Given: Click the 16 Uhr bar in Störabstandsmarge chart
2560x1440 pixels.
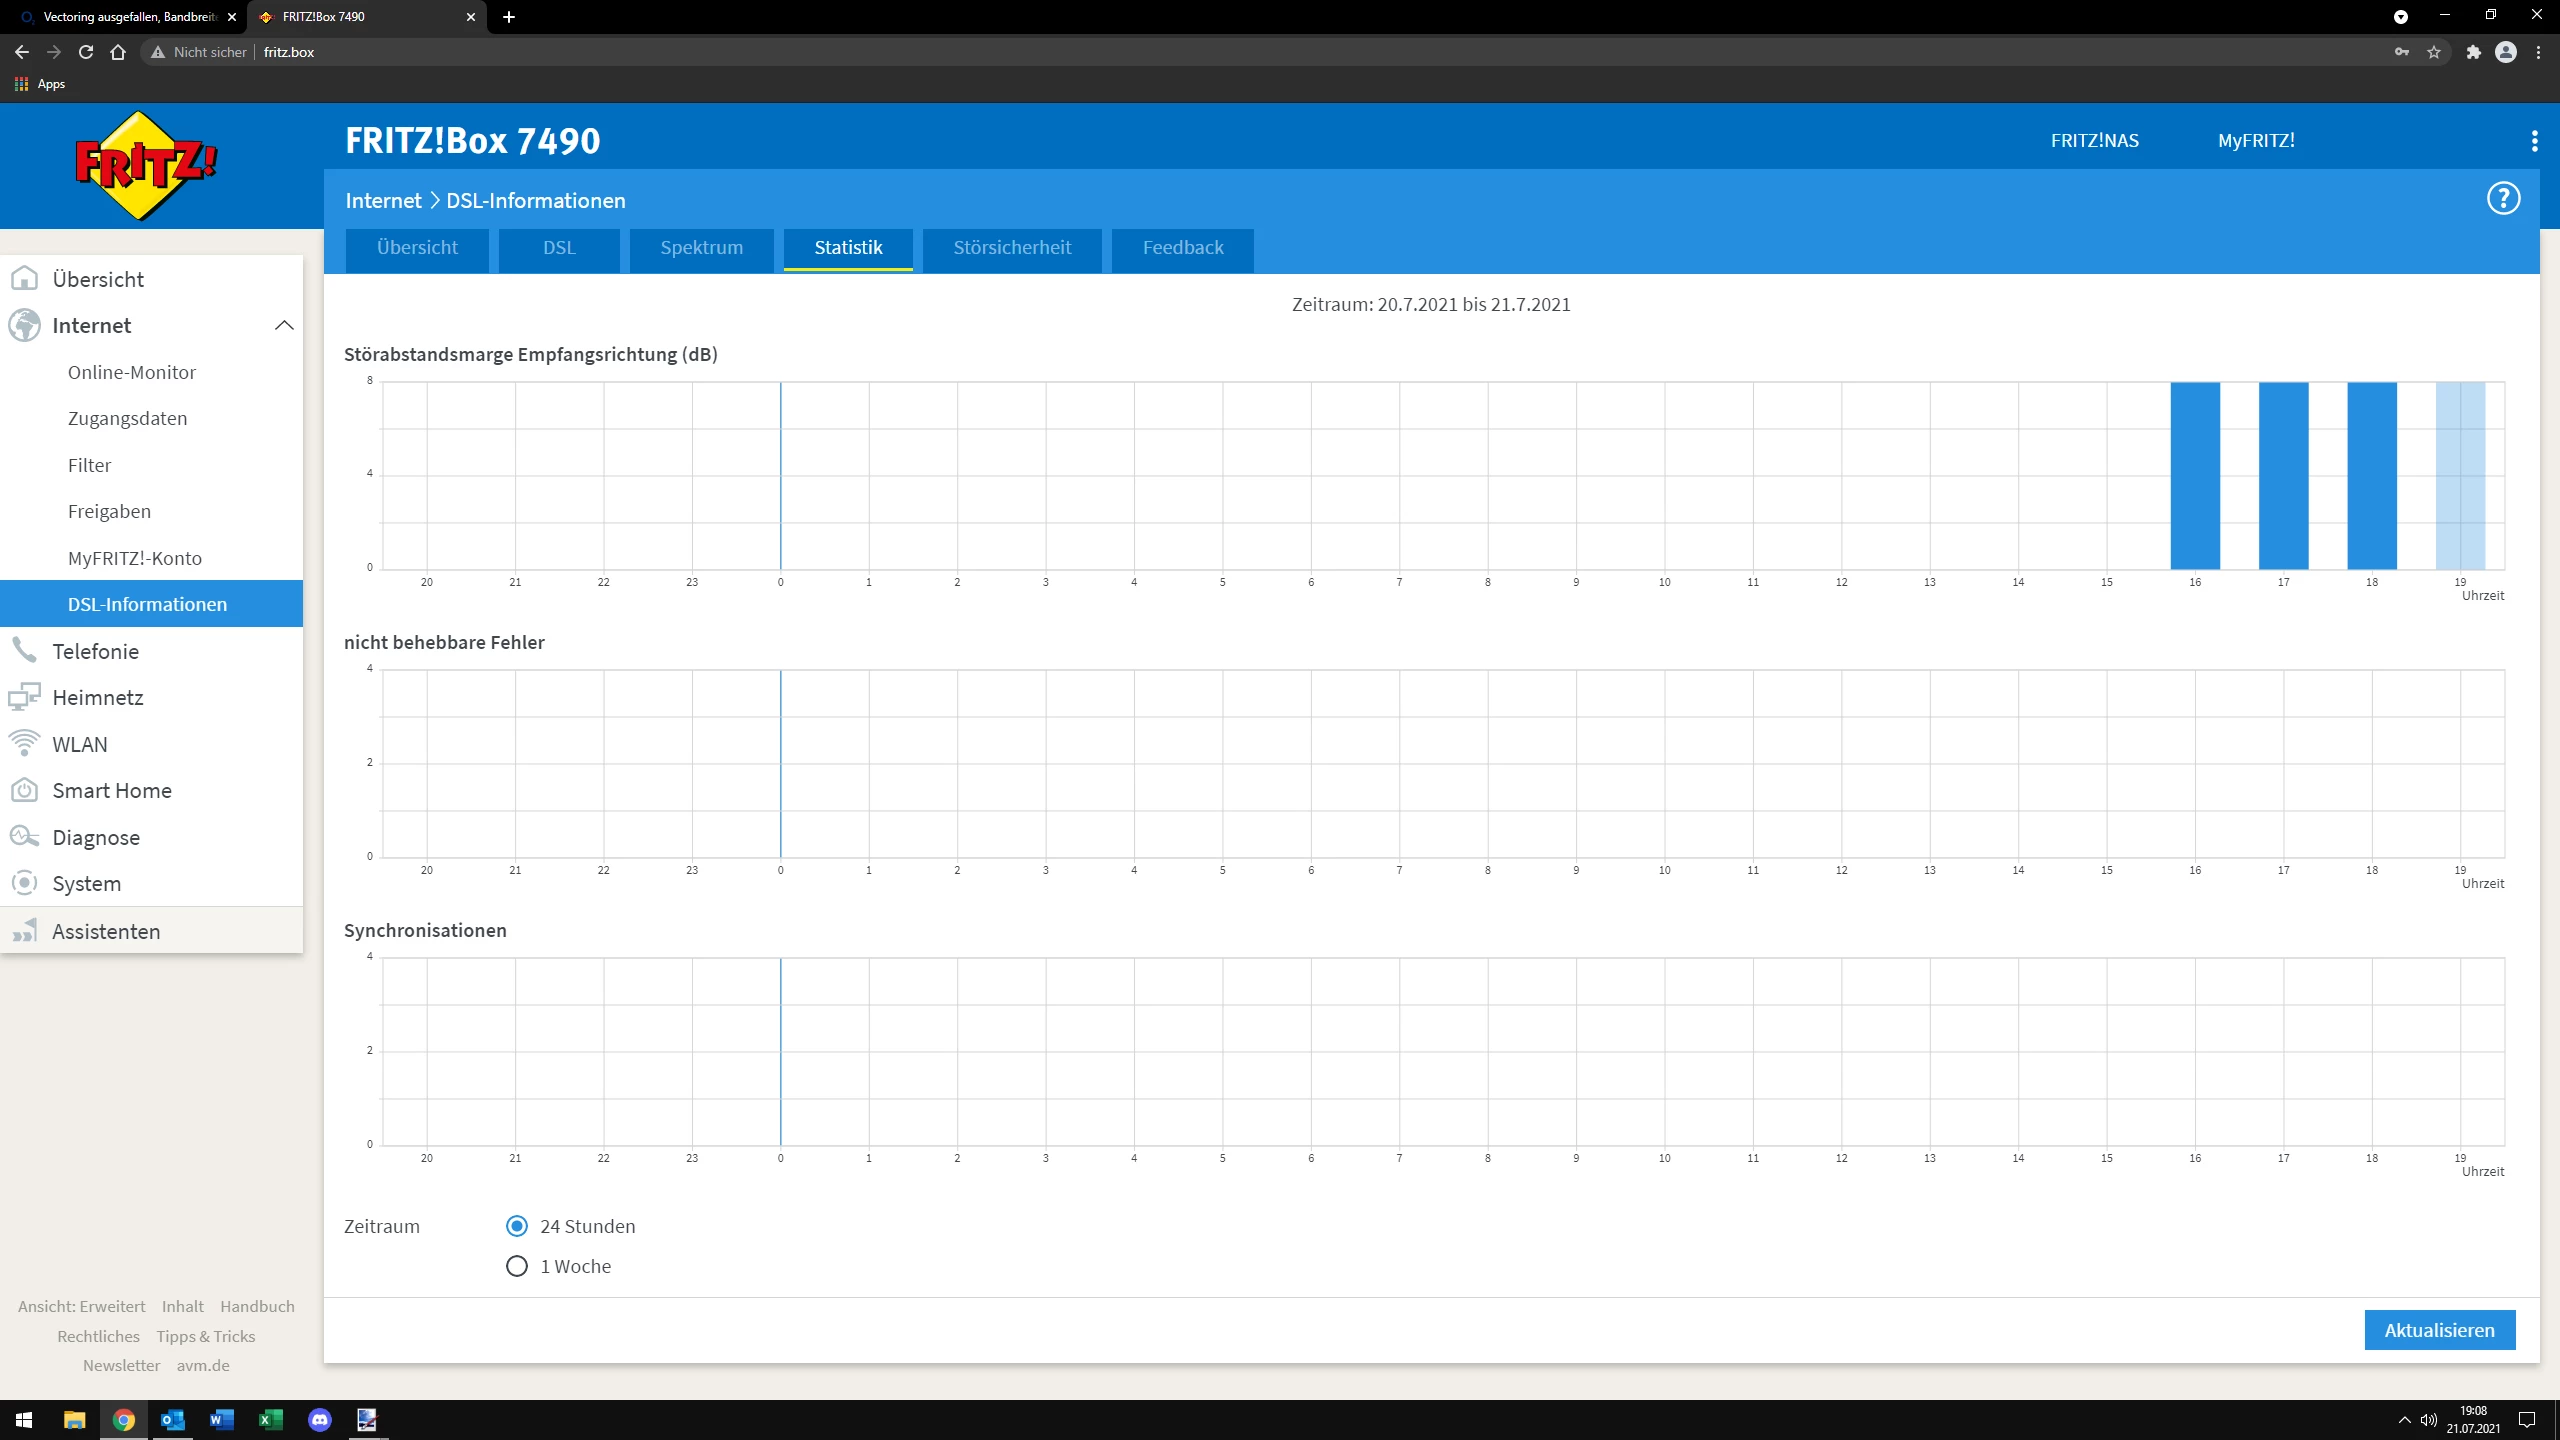Looking at the screenshot, I should click(x=2194, y=476).
